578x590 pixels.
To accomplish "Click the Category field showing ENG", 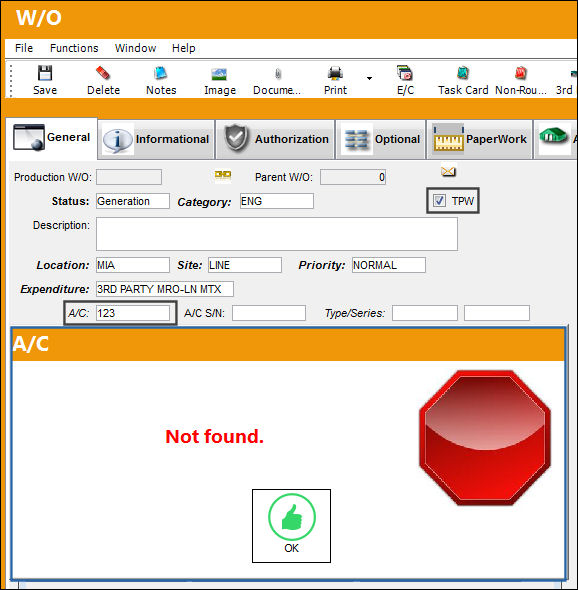I will tap(277, 201).
